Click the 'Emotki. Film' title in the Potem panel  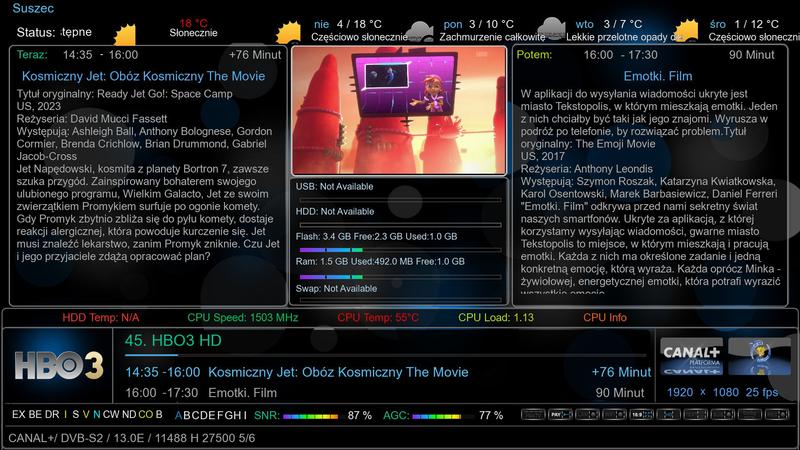[x=658, y=76]
